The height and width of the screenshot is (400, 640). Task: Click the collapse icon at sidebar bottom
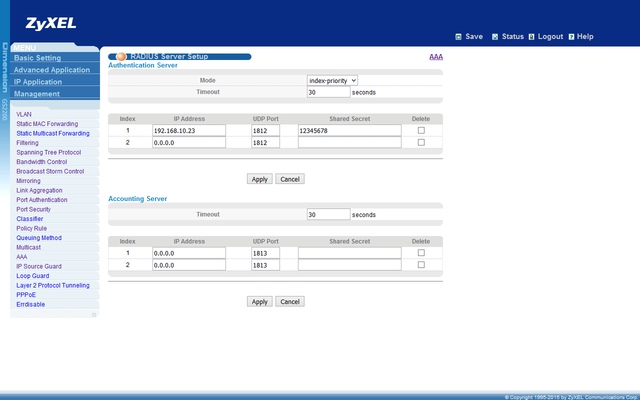pos(94,315)
